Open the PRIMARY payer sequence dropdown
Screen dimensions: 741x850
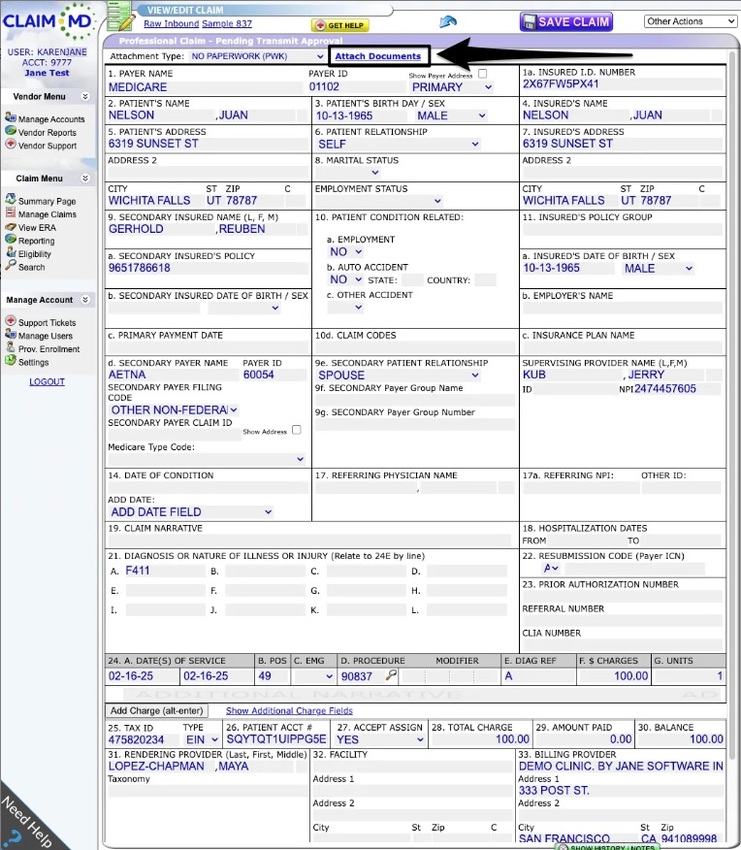[x=452, y=87]
